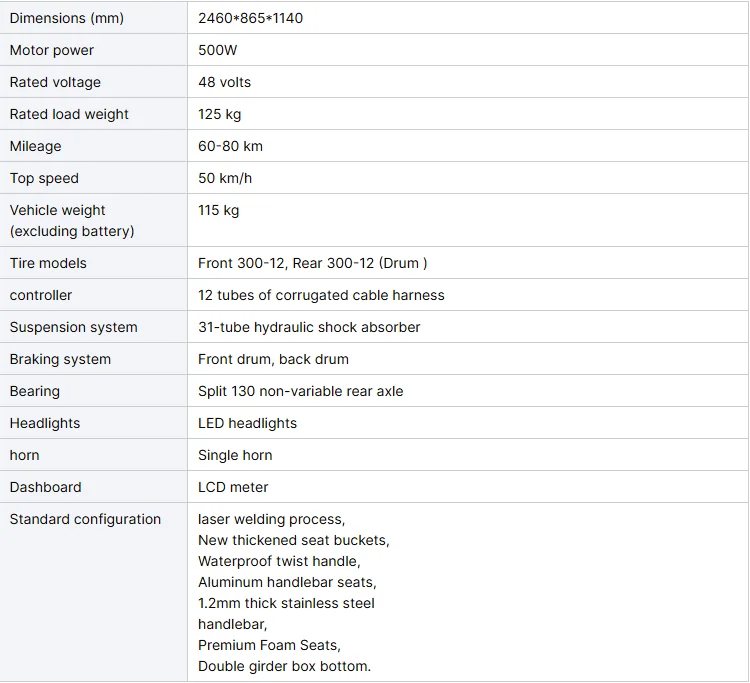
Task: Select the Split 130 non-variable rear axle text
Action: point(300,391)
